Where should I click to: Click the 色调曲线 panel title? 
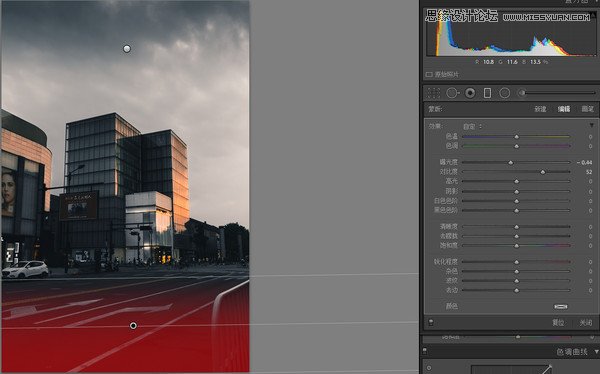(x=572, y=351)
